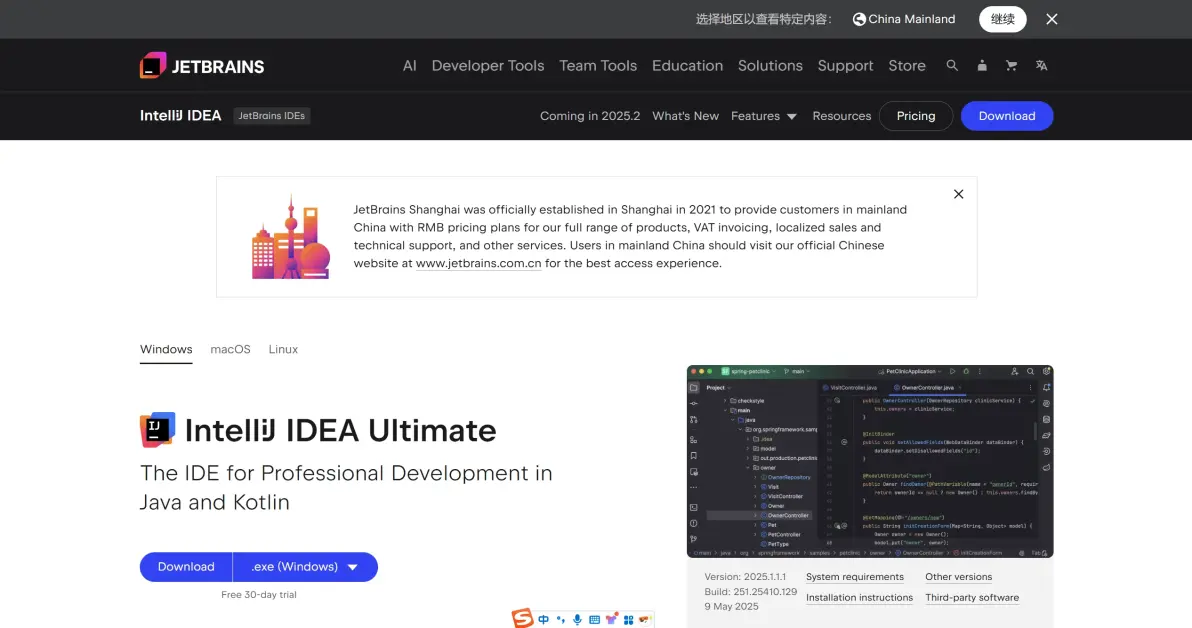Visit the www.jetbrains.com.cn link
Image resolution: width=1192 pixels, height=628 pixels.
[478, 263]
